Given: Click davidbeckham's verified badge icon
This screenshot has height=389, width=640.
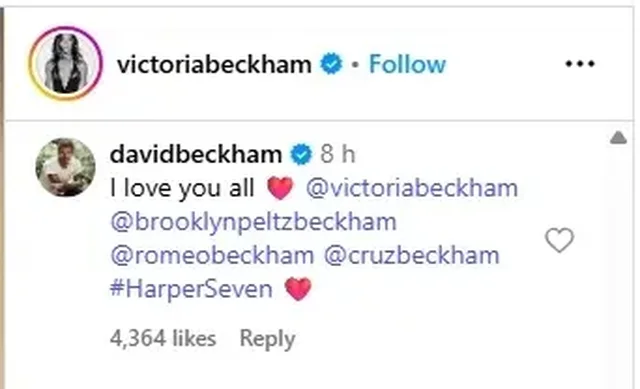Looking at the screenshot, I should pyautogui.click(x=301, y=154).
